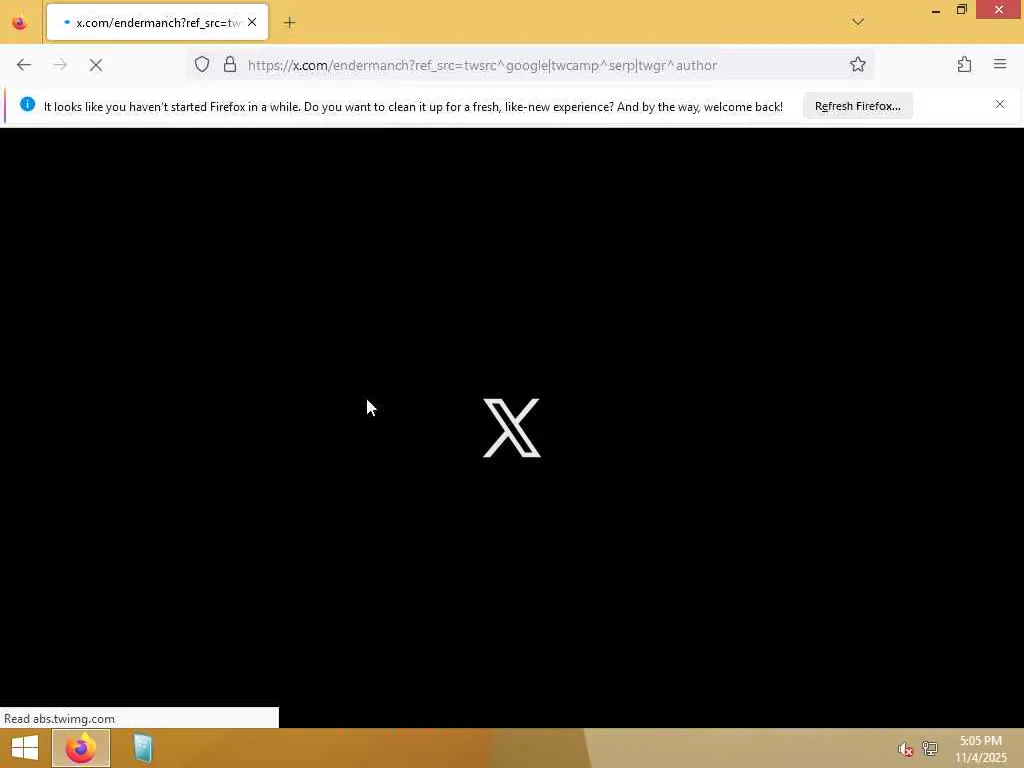Open the Windows Start button

[x=25, y=748]
